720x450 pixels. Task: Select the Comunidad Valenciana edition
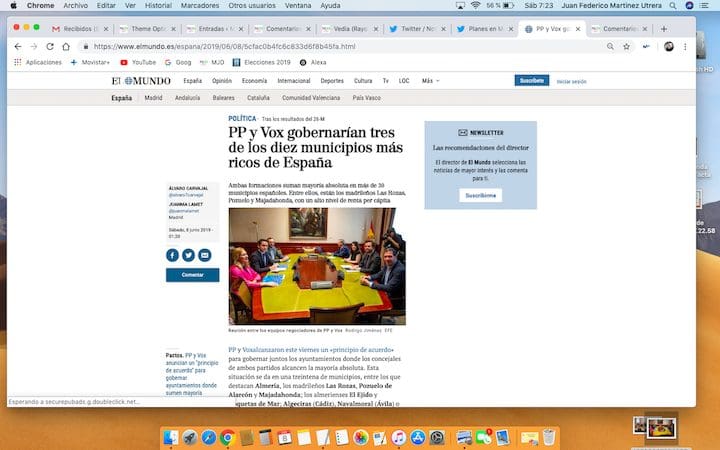pyautogui.click(x=311, y=98)
